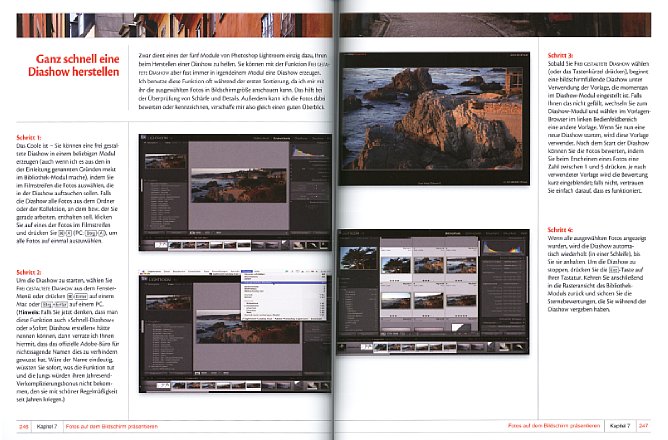Select the second top-row grid photo in Schritt 4

(429, 265)
